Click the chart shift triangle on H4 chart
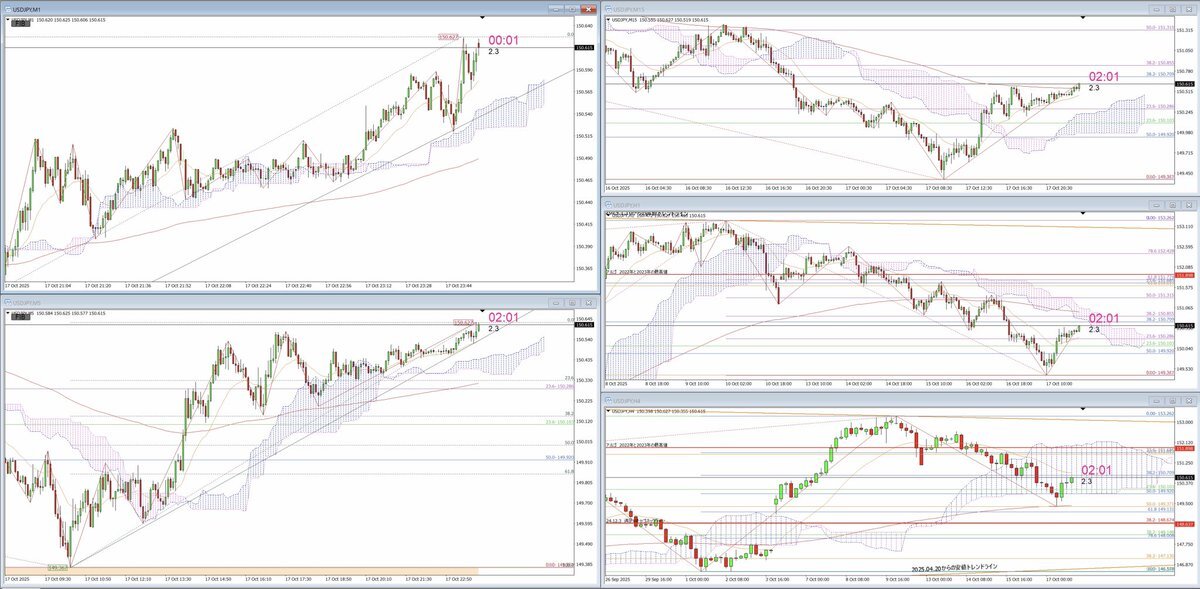Image resolution: width=1200 pixels, height=589 pixels. [x=1083, y=409]
